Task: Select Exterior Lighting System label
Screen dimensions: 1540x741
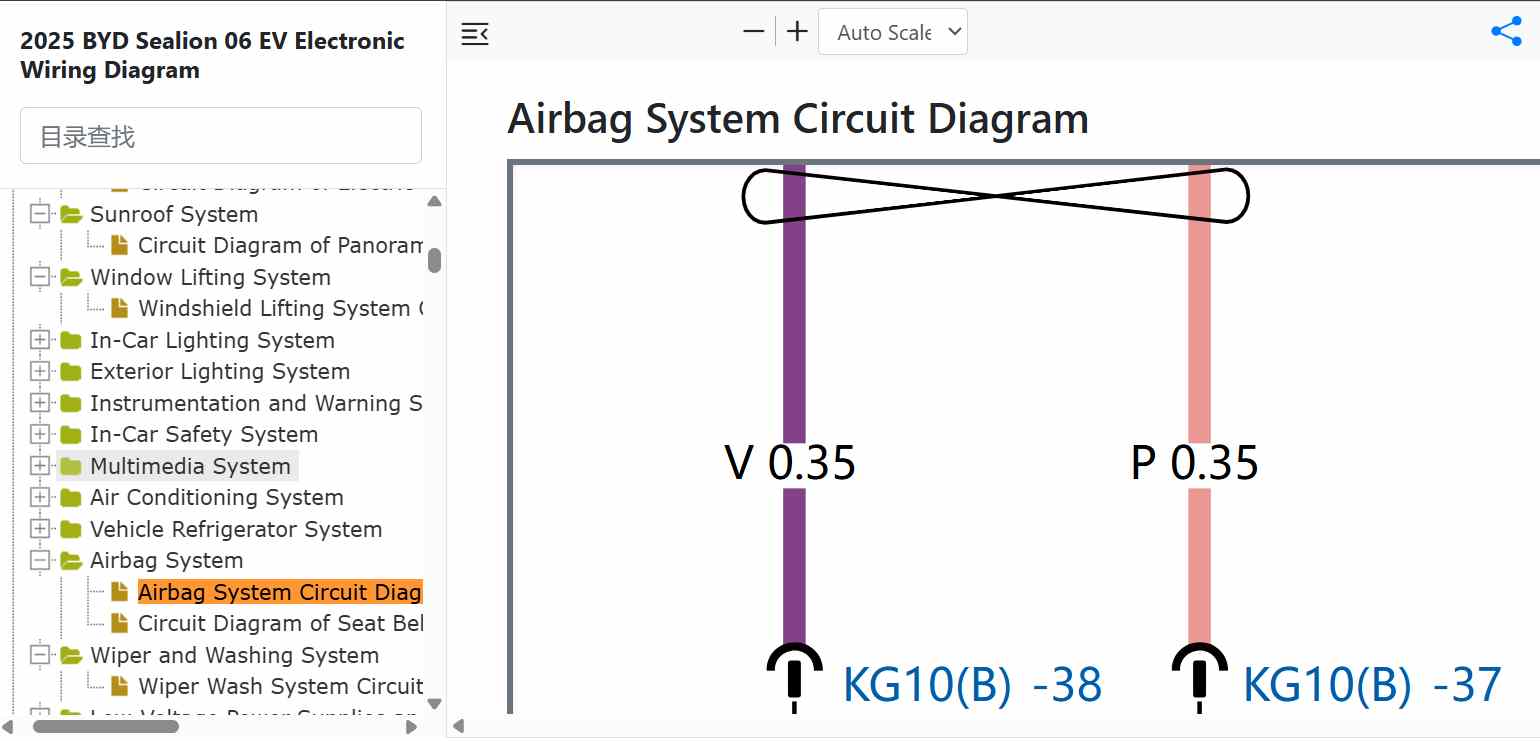Action: (220, 372)
